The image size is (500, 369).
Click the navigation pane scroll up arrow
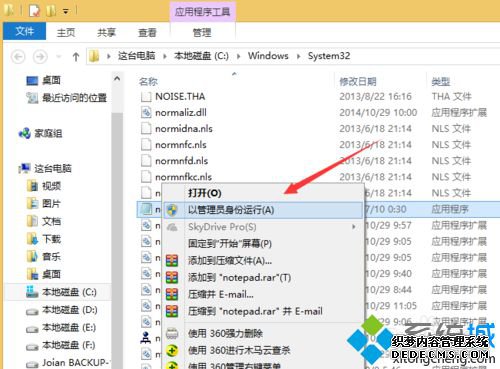coord(117,79)
